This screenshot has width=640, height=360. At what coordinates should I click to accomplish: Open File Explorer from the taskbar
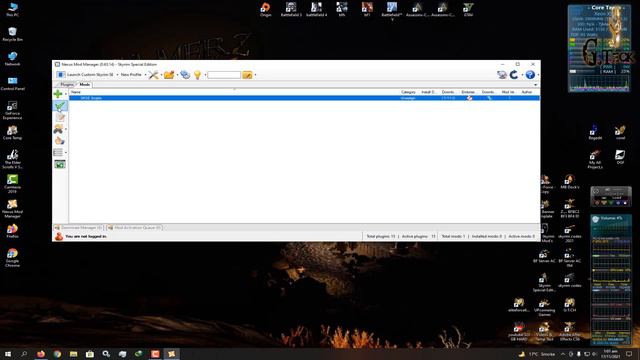[73, 354]
